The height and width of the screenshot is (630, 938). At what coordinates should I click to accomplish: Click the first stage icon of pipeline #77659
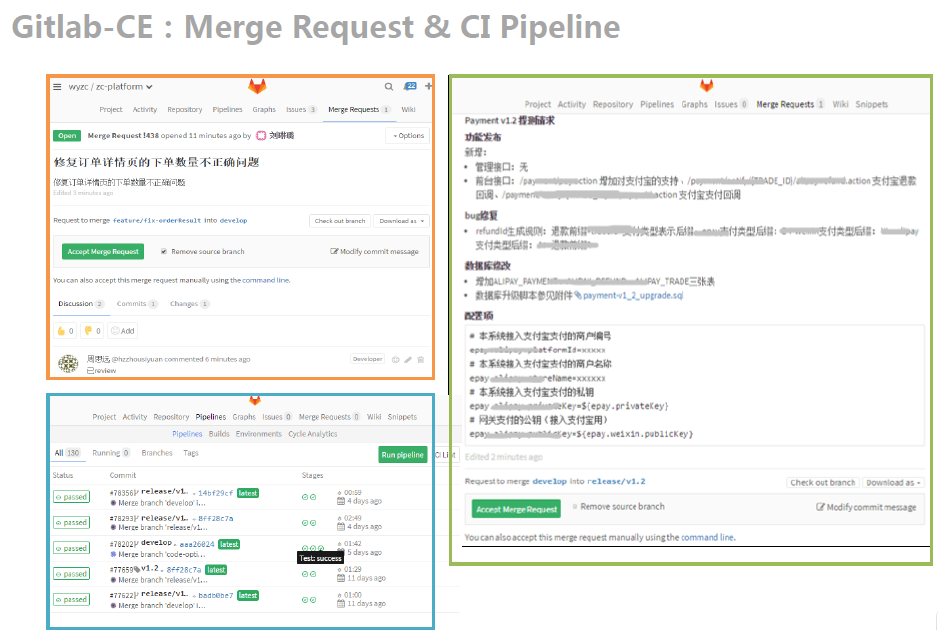point(304,574)
